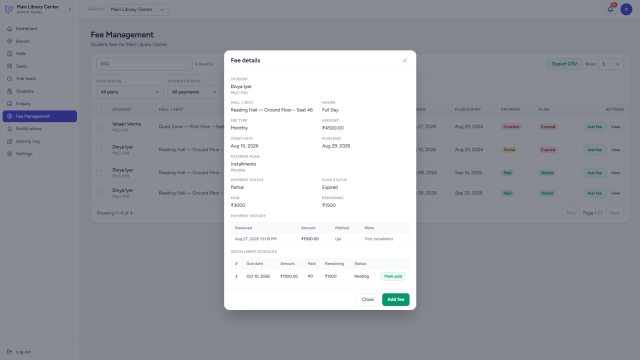Click View in row expiring Sep 23, 2026
This screenshot has width=640, height=360.
pos(615,193)
